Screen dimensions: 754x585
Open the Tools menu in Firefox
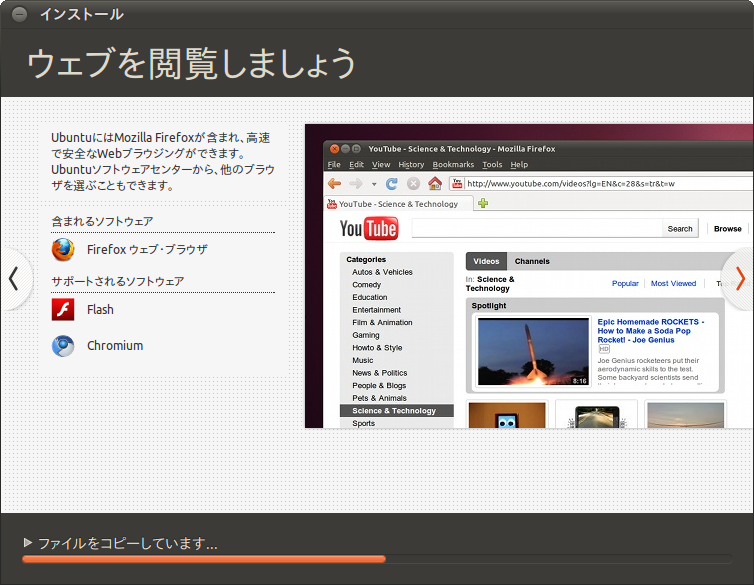pos(492,164)
